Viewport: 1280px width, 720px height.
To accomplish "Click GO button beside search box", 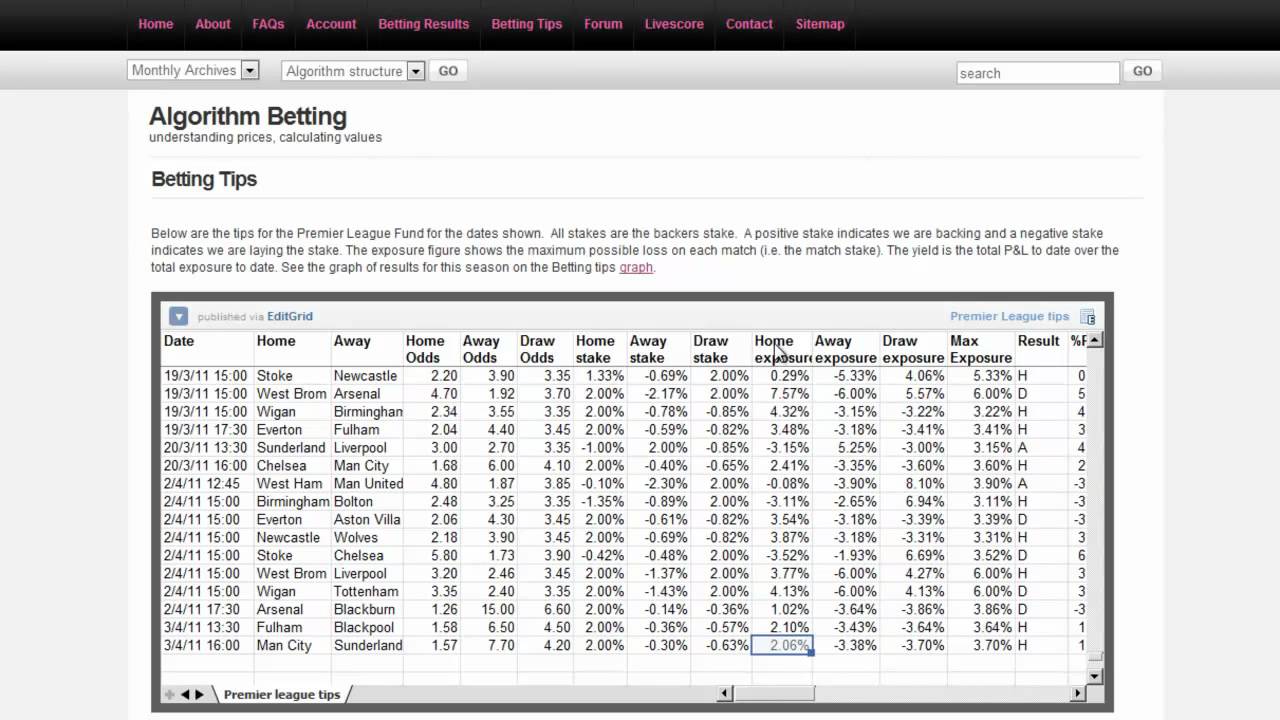I will point(1143,71).
